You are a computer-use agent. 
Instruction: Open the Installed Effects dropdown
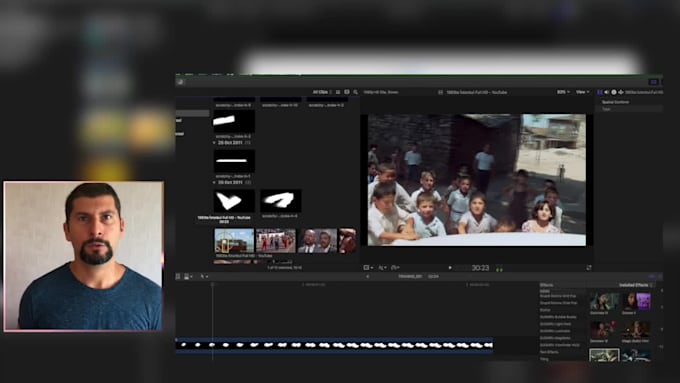pyautogui.click(x=636, y=285)
